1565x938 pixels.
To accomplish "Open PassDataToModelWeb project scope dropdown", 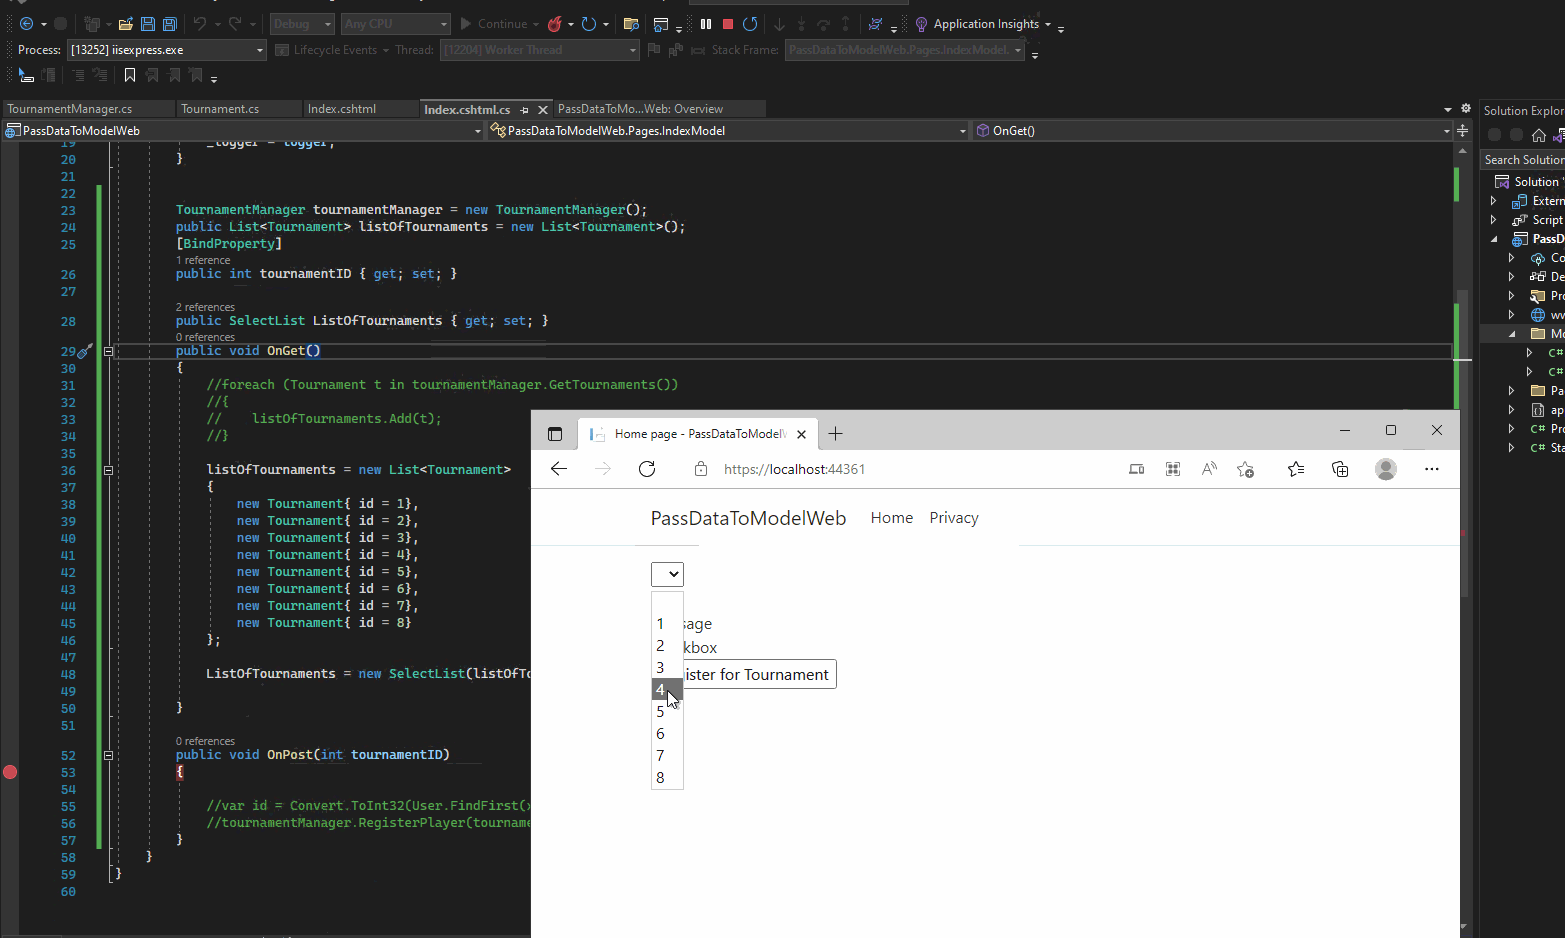I will (x=243, y=131).
